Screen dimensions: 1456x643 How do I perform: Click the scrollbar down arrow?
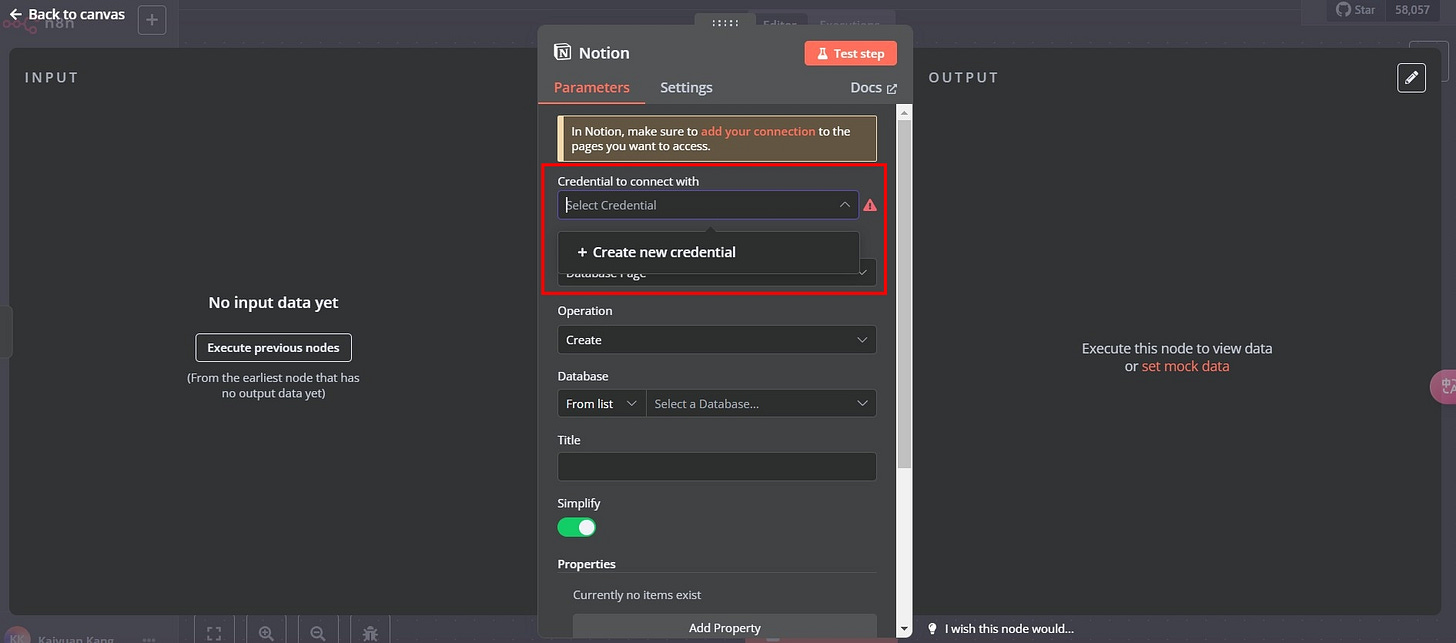(904, 629)
